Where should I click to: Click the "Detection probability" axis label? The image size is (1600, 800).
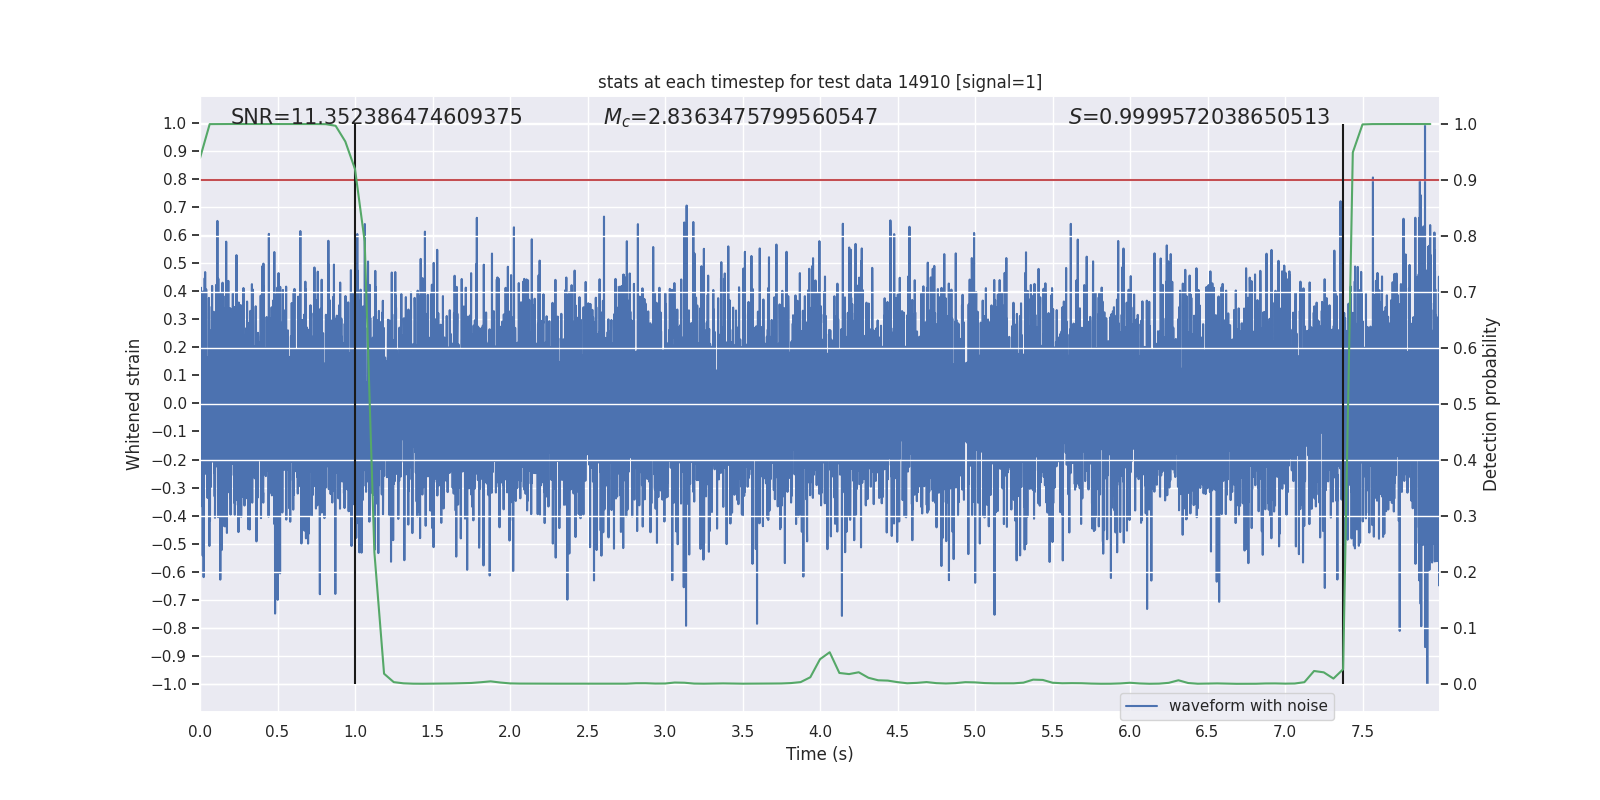click(1491, 404)
